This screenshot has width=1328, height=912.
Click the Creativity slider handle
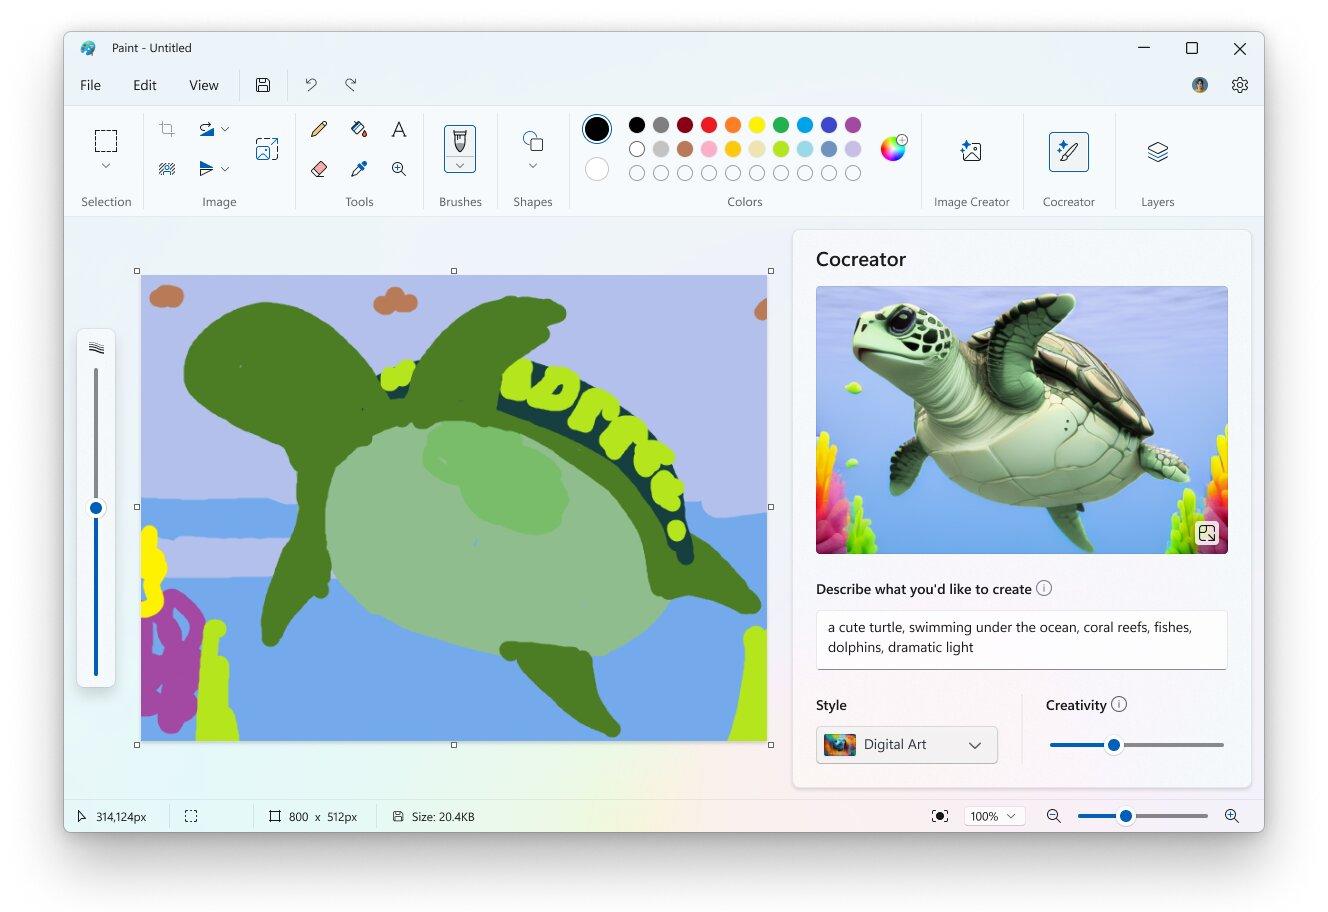(x=1114, y=745)
